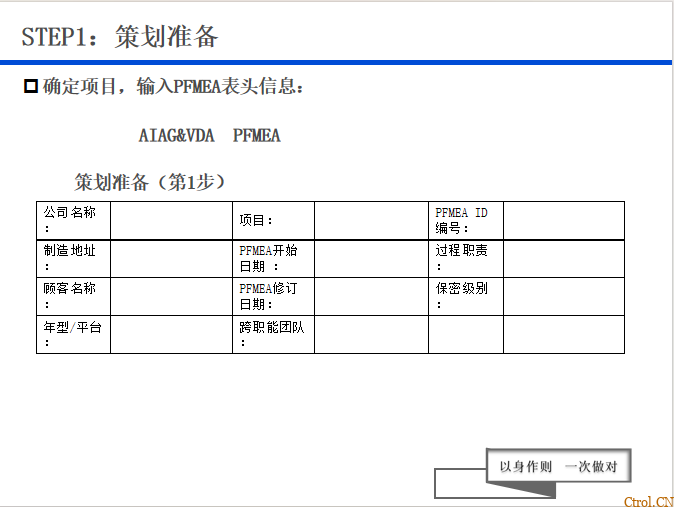The width and height of the screenshot is (674, 507).
Task: Select the '策划准备(第1步)' table caption
Action: pyautogui.click(x=150, y=182)
